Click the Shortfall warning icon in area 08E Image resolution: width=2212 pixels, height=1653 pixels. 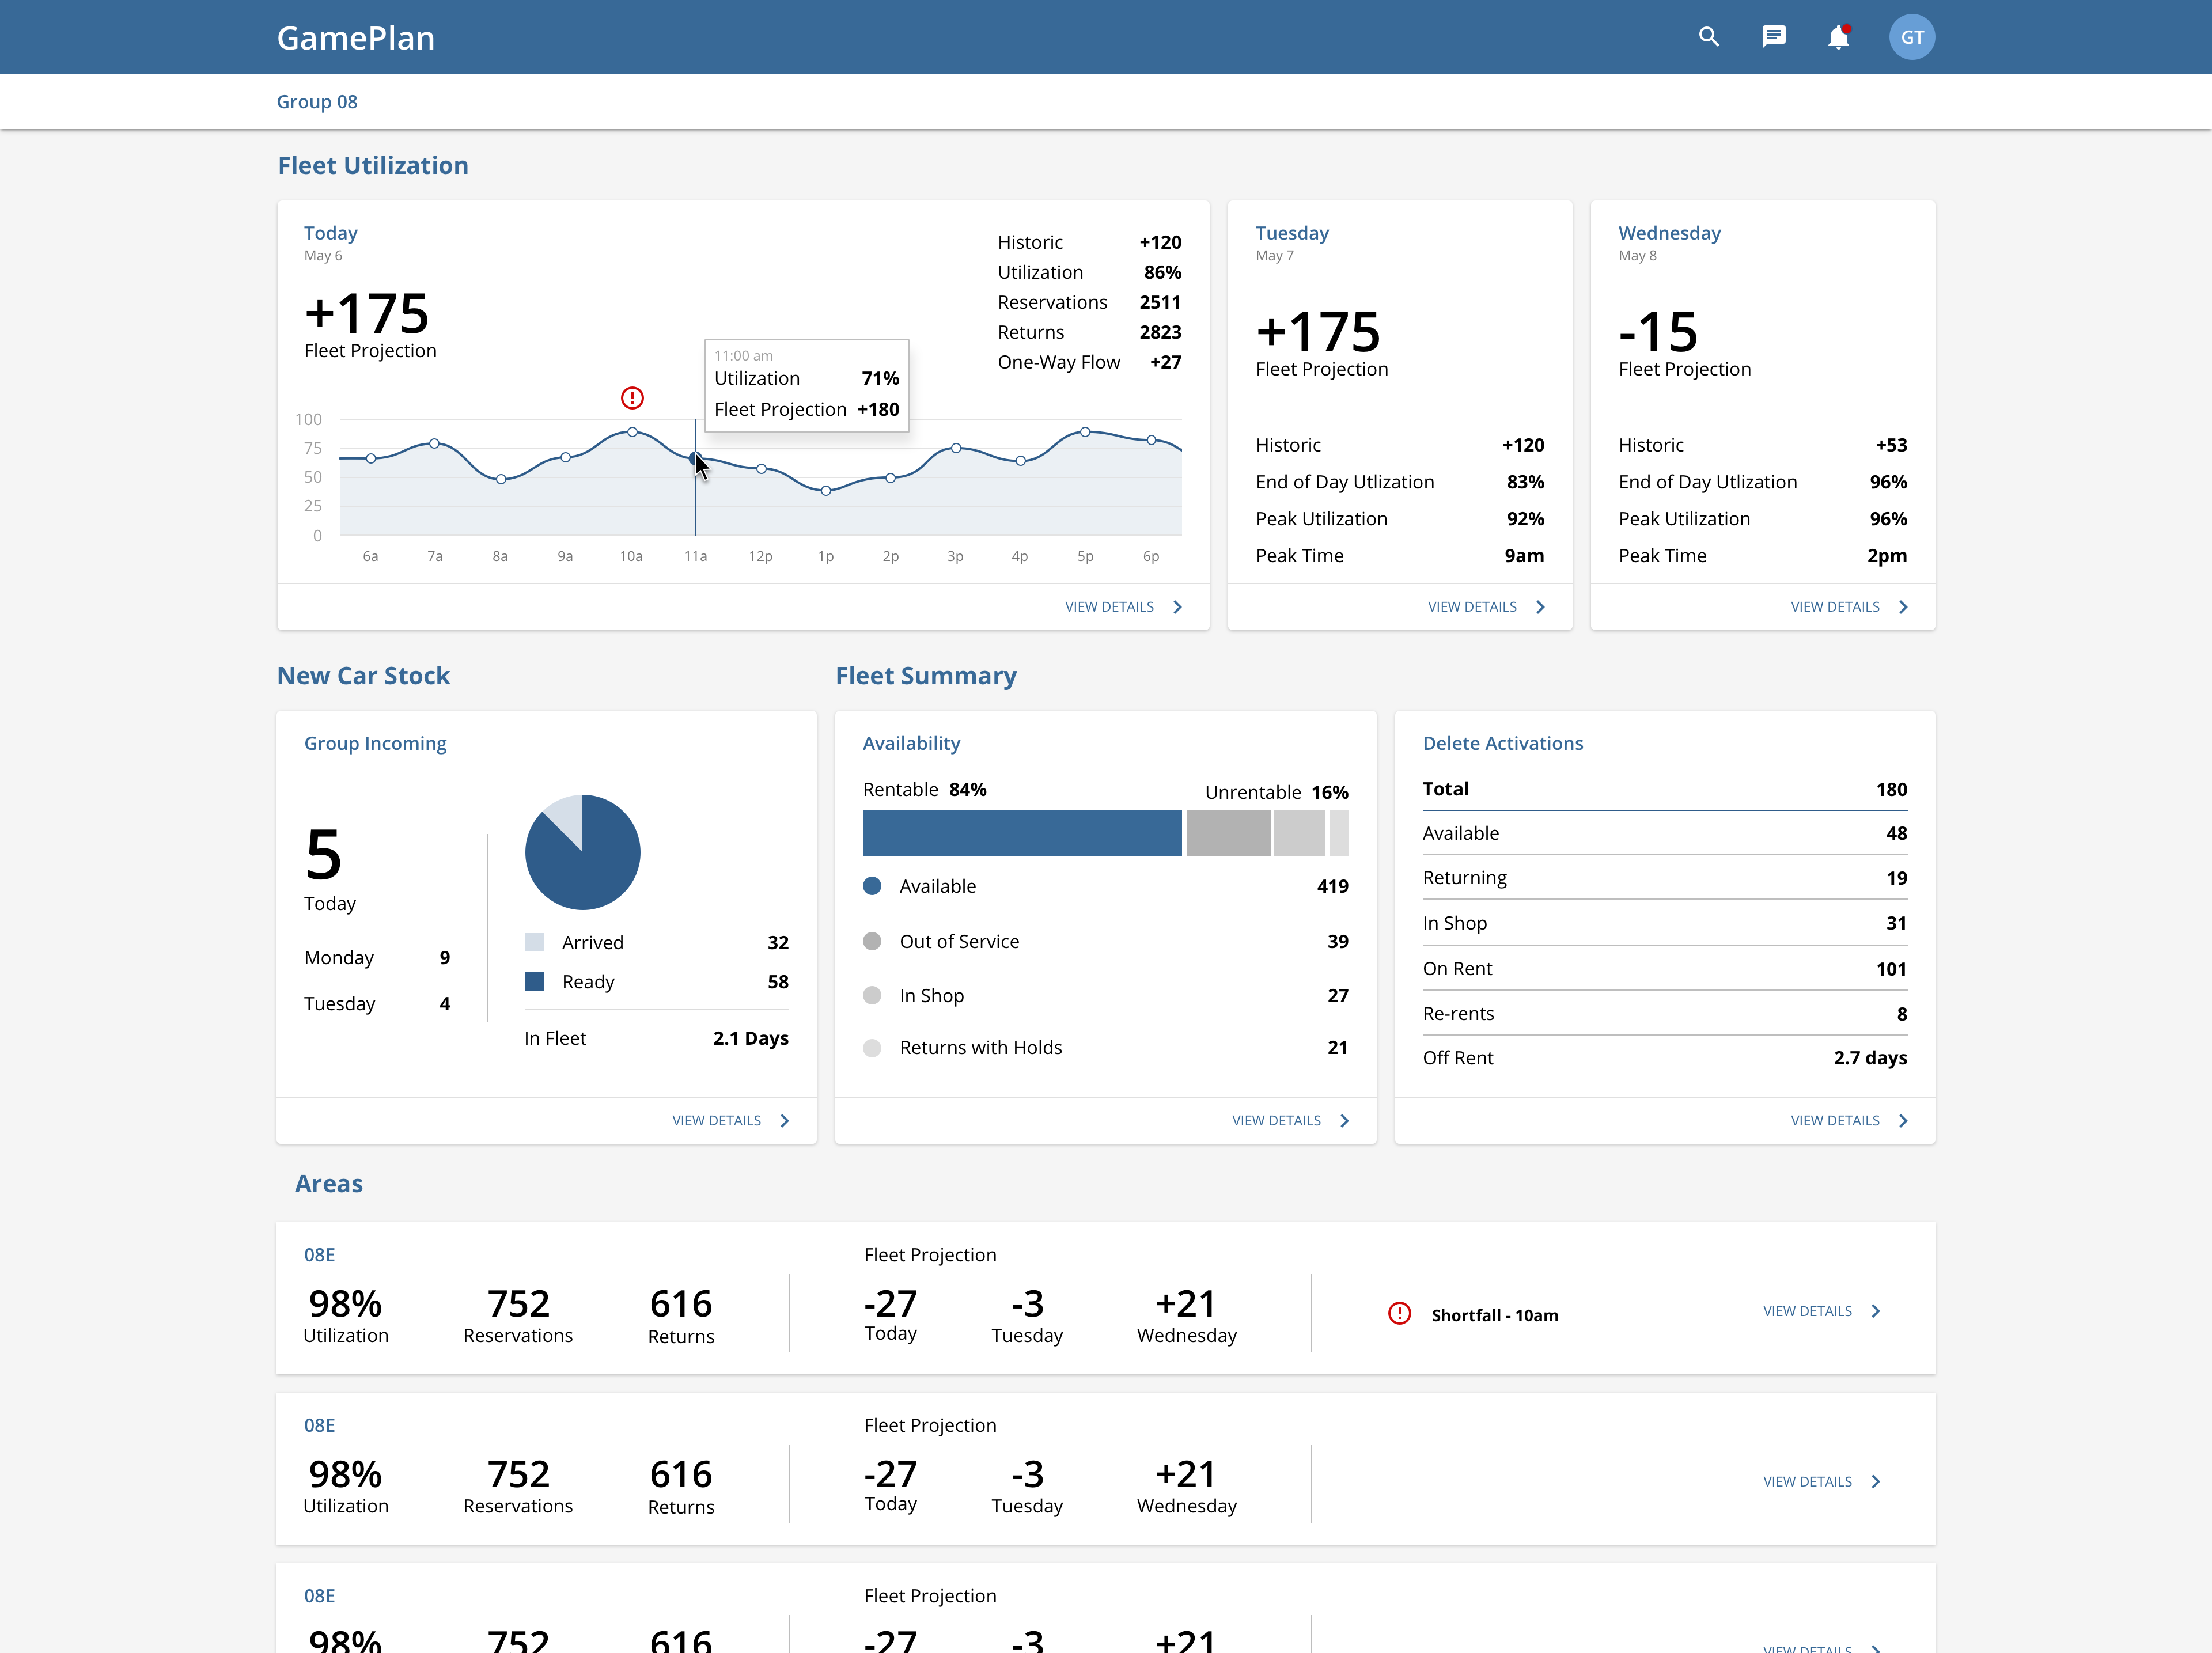(x=1399, y=1314)
